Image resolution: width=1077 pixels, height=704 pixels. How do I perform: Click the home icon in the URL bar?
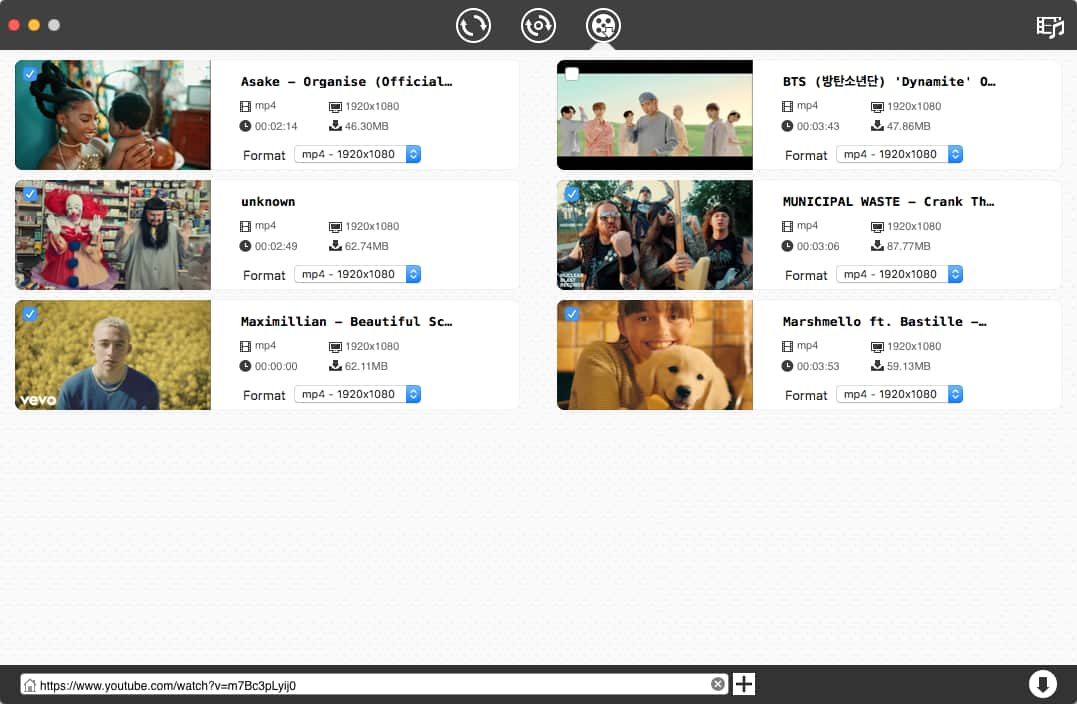click(x=30, y=685)
